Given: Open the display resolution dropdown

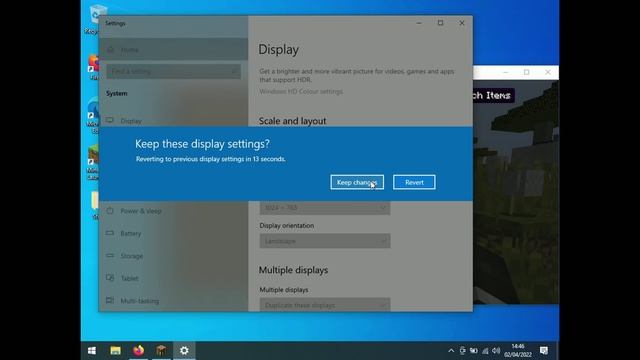Looking at the screenshot, I should tap(325, 208).
